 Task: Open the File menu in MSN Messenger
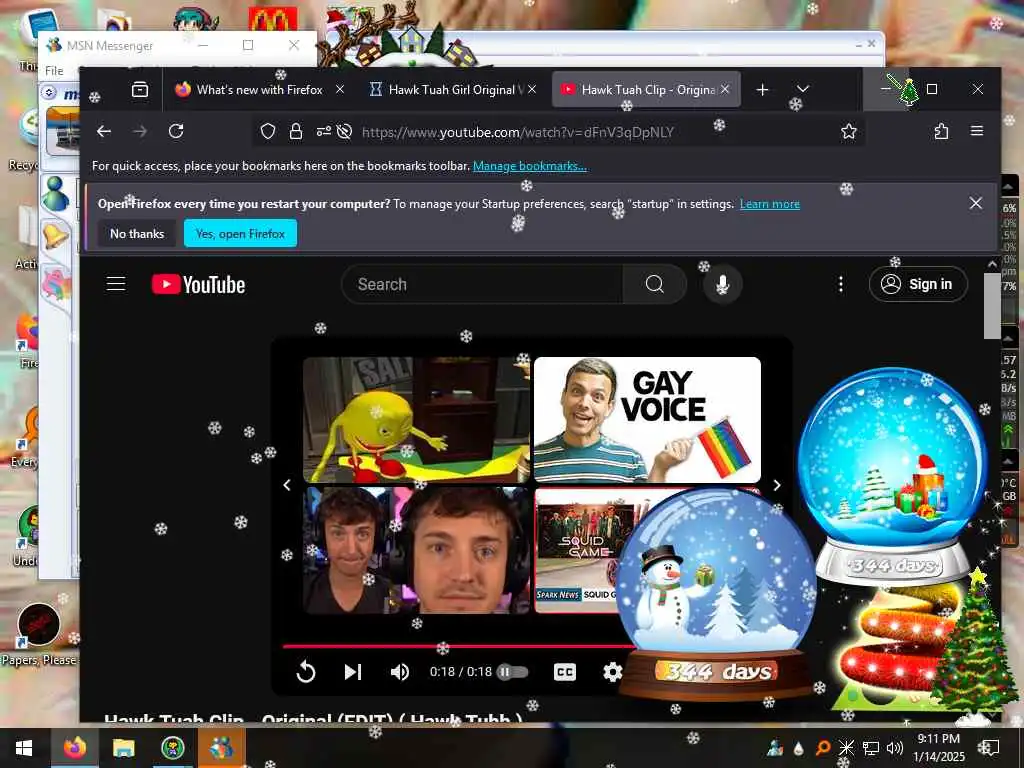[x=54, y=71]
